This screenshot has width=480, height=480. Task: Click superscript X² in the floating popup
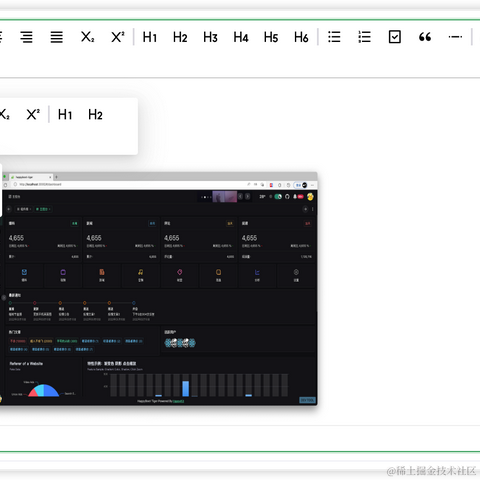(33, 115)
